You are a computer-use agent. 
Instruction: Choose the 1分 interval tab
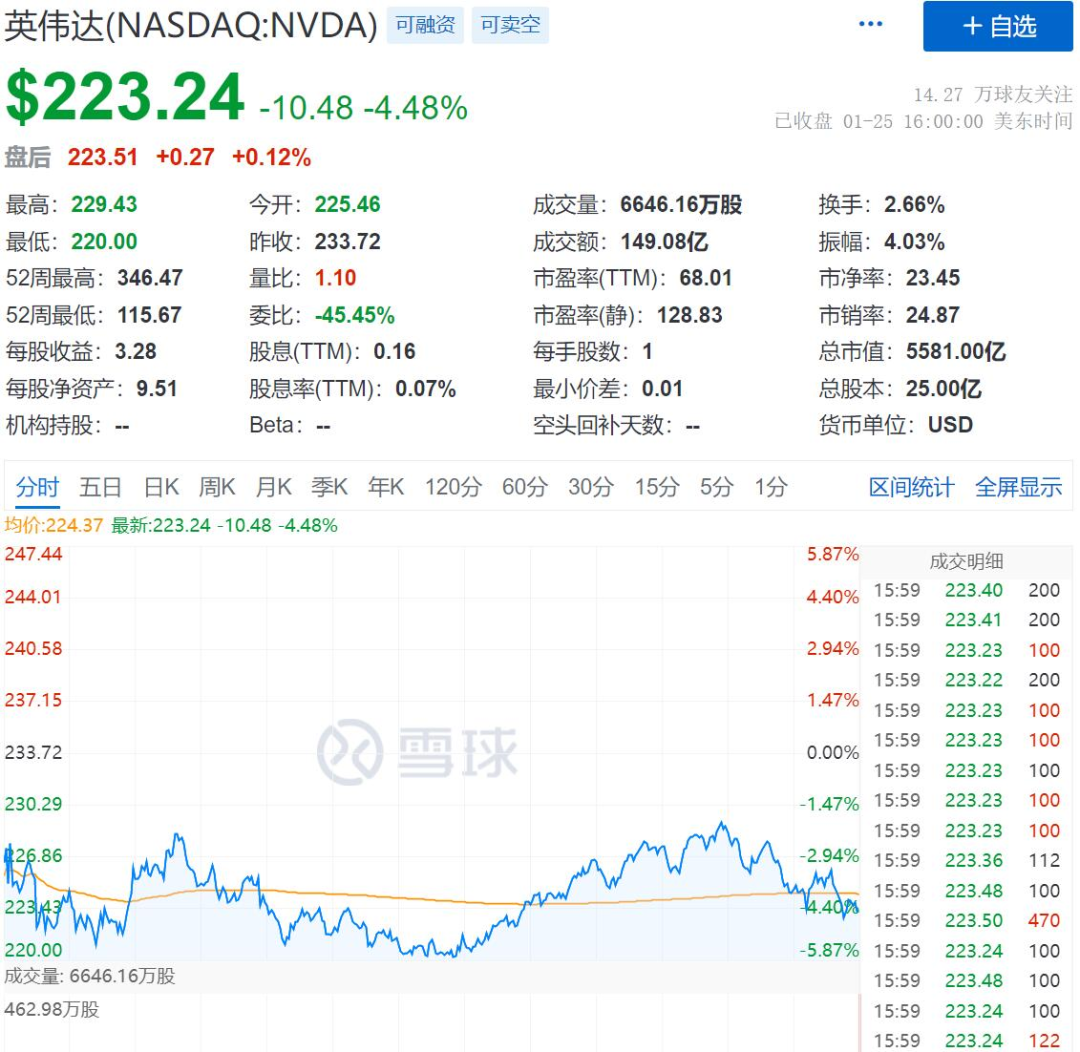click(771, 487)
